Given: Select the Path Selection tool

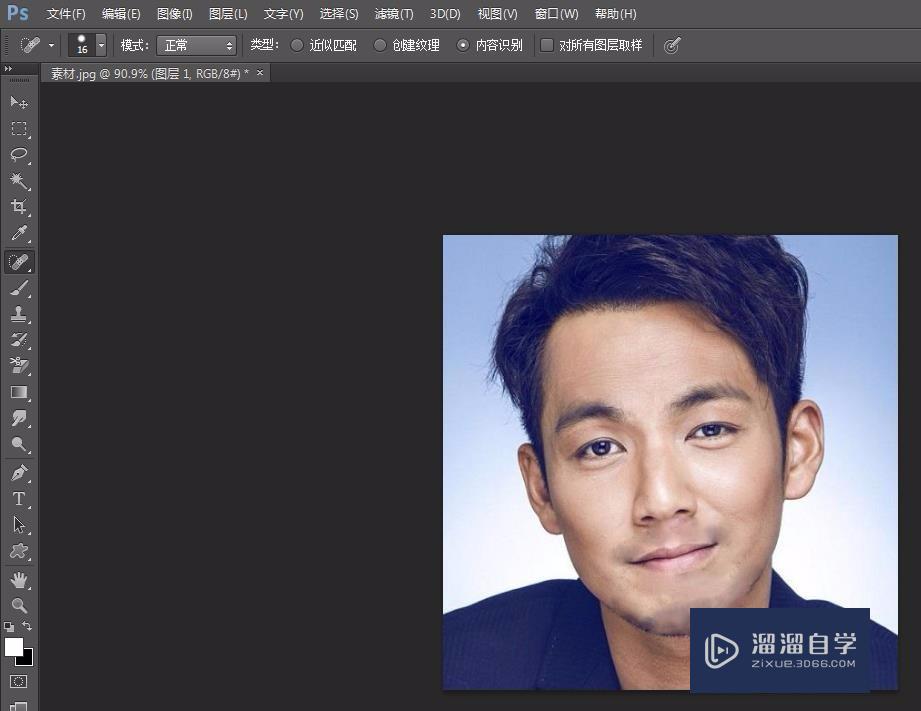Looking at the screenshot, I should 19,524.
